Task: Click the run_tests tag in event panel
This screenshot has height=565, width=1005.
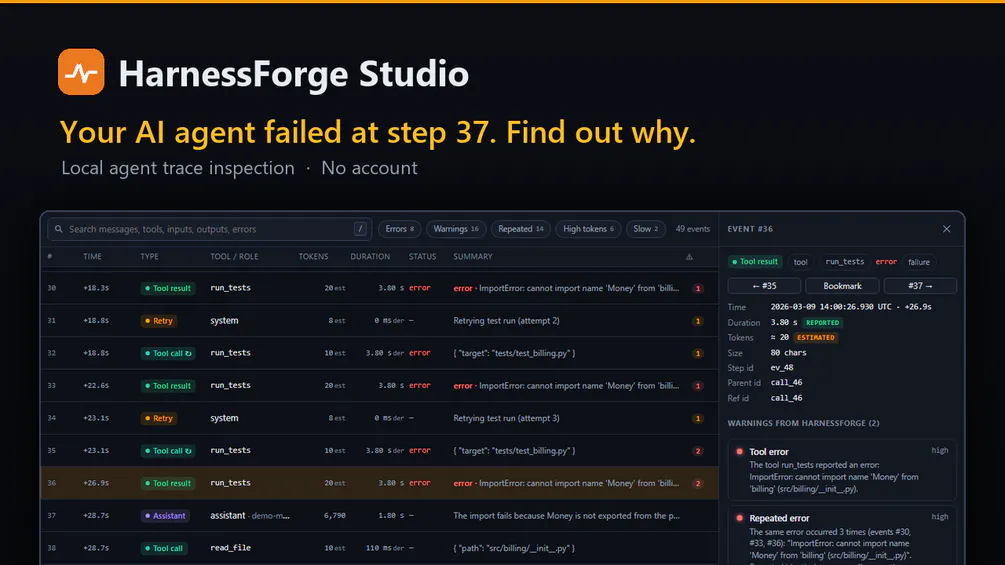Action: point(844,261)
